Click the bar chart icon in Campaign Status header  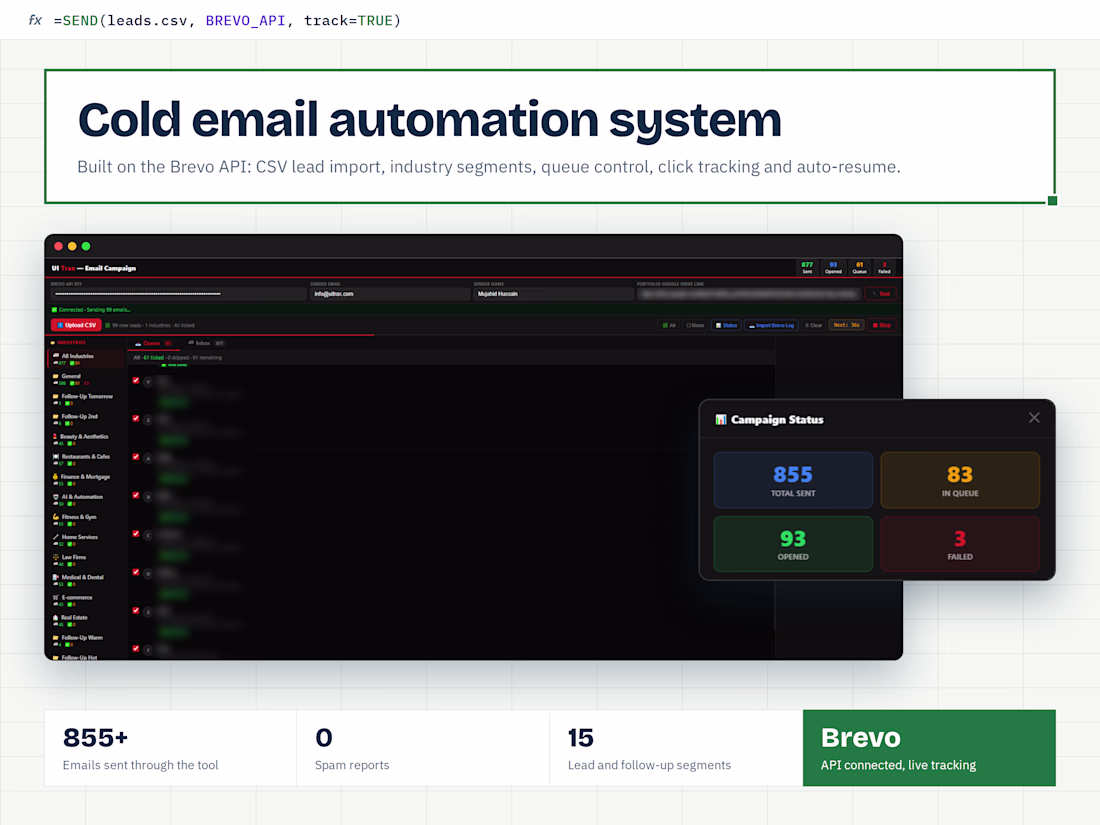(x=720, y=420)
